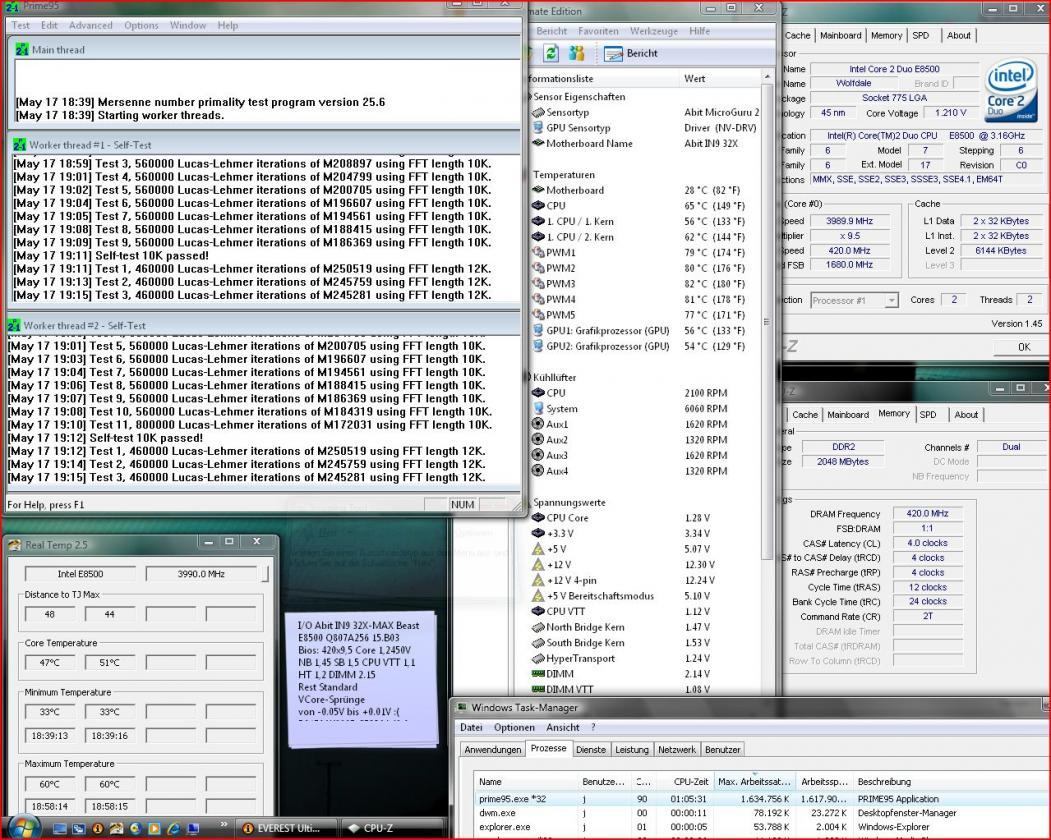The image size is (1051, 840).
Task: Open the Window menu in Prime95
Action: click(188, 25)
